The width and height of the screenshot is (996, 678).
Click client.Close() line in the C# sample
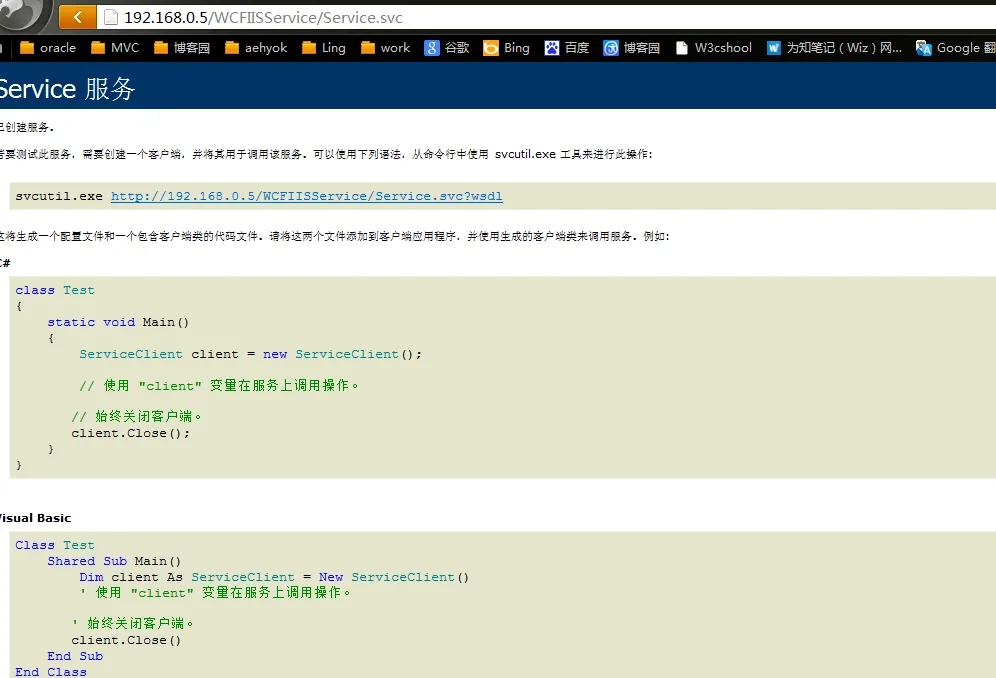pos(130,433)
